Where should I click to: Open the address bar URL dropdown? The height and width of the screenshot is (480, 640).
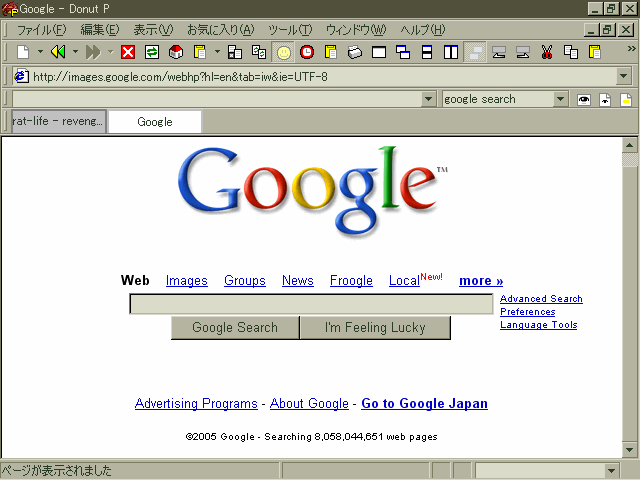pyautogui.click(x=623, y=76)
